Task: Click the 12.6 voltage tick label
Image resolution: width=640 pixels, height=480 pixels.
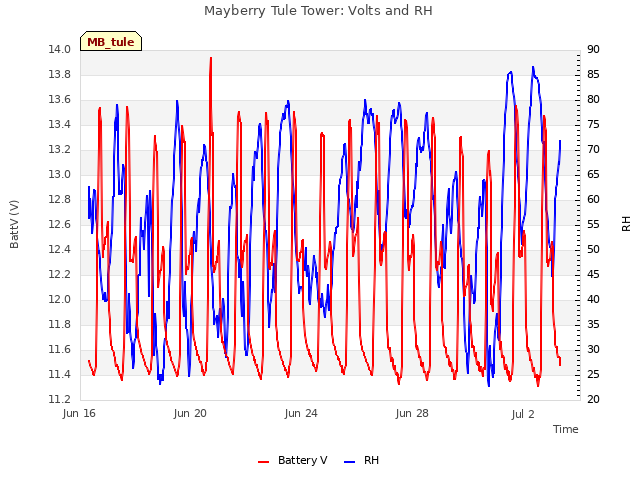Action: tap(60, 225)
